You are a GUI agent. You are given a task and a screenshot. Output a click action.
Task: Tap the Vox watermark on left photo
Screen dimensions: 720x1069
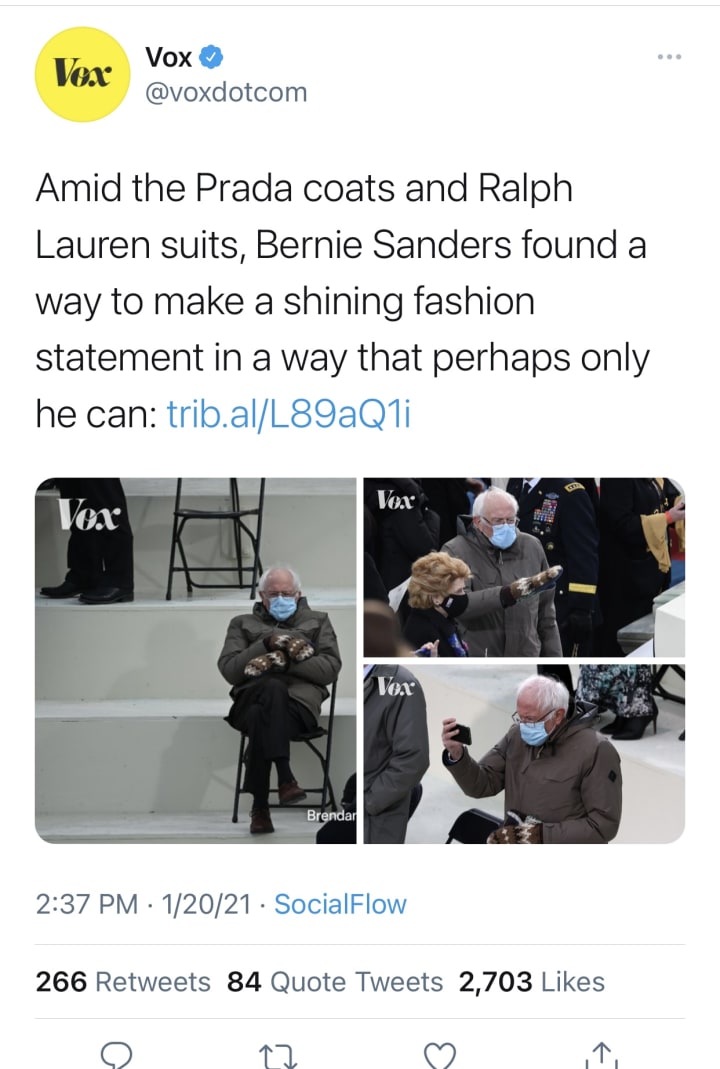(89, 513)
